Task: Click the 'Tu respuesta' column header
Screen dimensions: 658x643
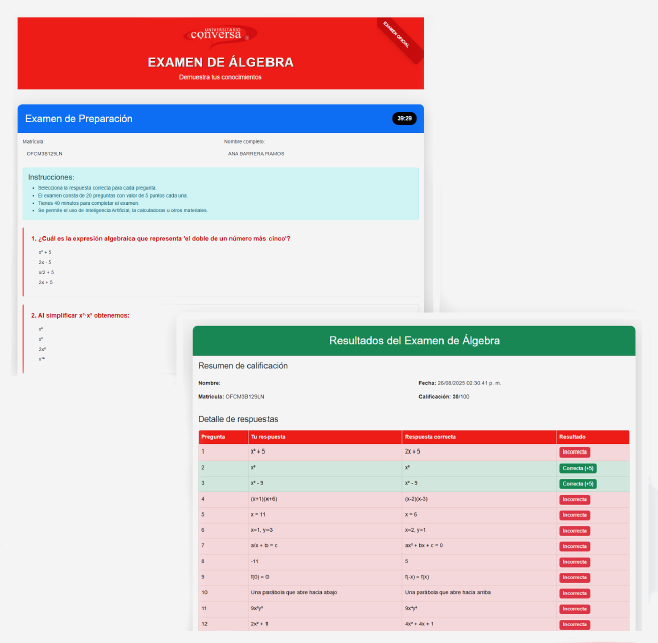Action: [x=269, y=437]
